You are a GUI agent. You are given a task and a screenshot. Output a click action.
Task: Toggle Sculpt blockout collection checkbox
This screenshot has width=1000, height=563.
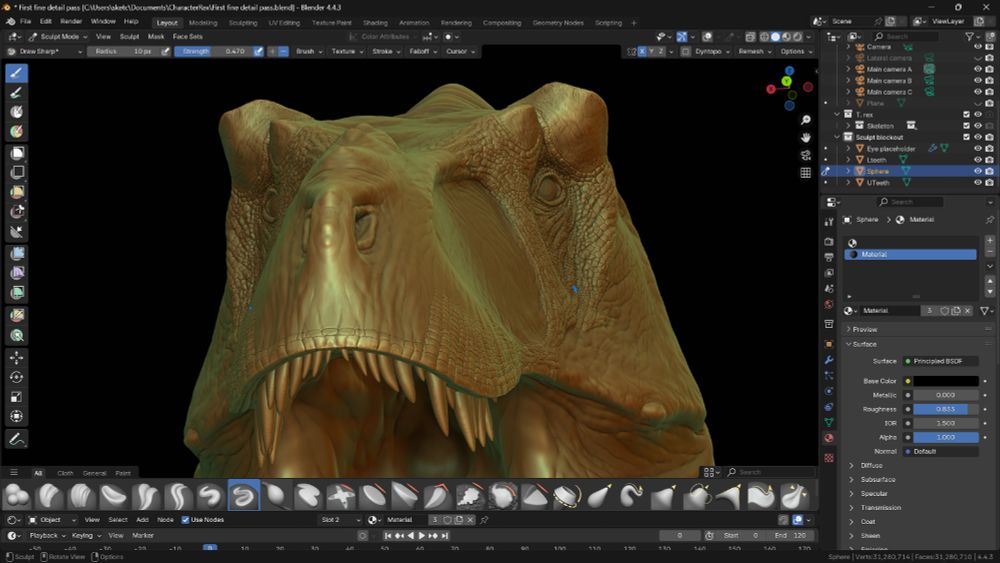[x=966, y=137]
